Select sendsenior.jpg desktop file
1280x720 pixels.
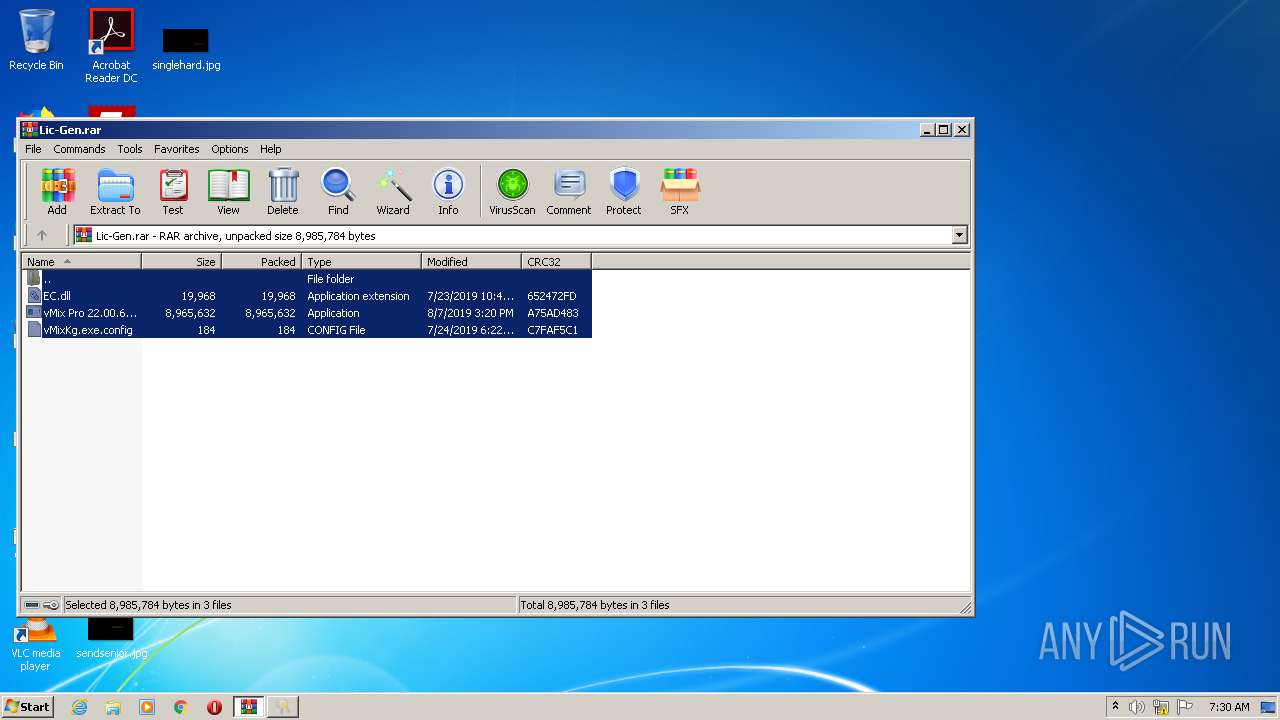click(x=111, y=639)
